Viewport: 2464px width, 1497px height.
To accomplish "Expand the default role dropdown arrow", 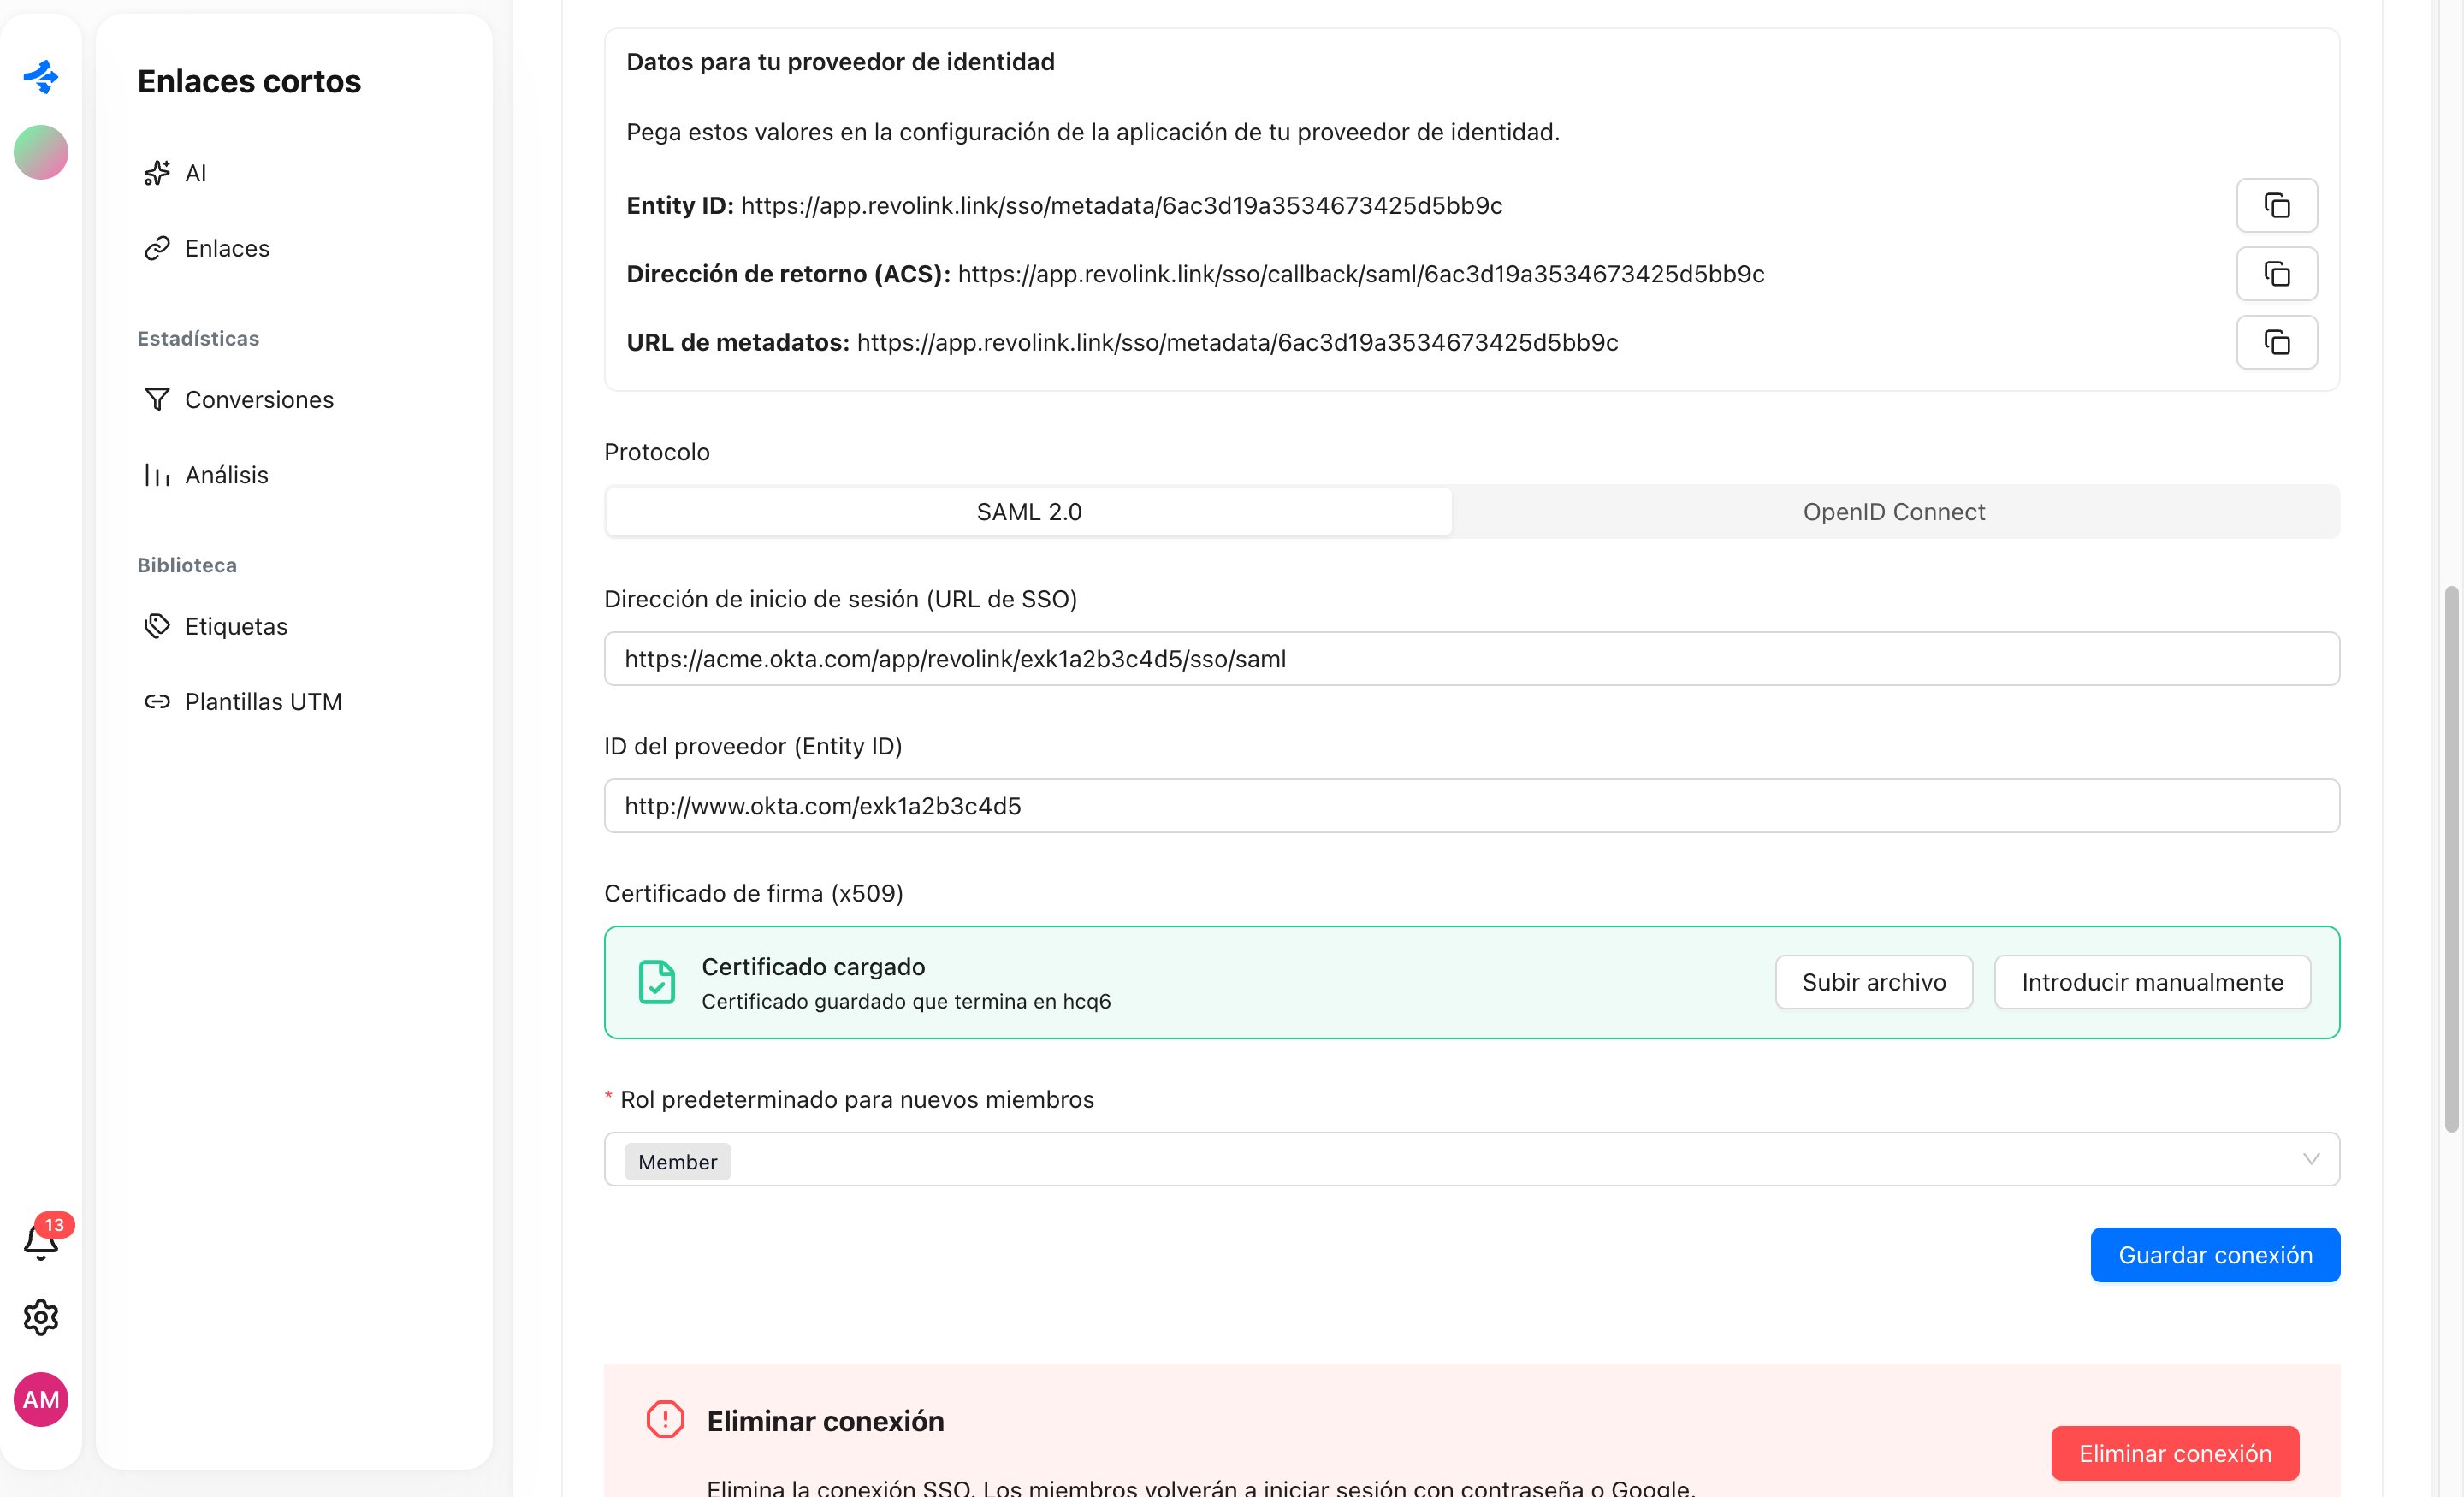I will [x=2310, y=1159].
